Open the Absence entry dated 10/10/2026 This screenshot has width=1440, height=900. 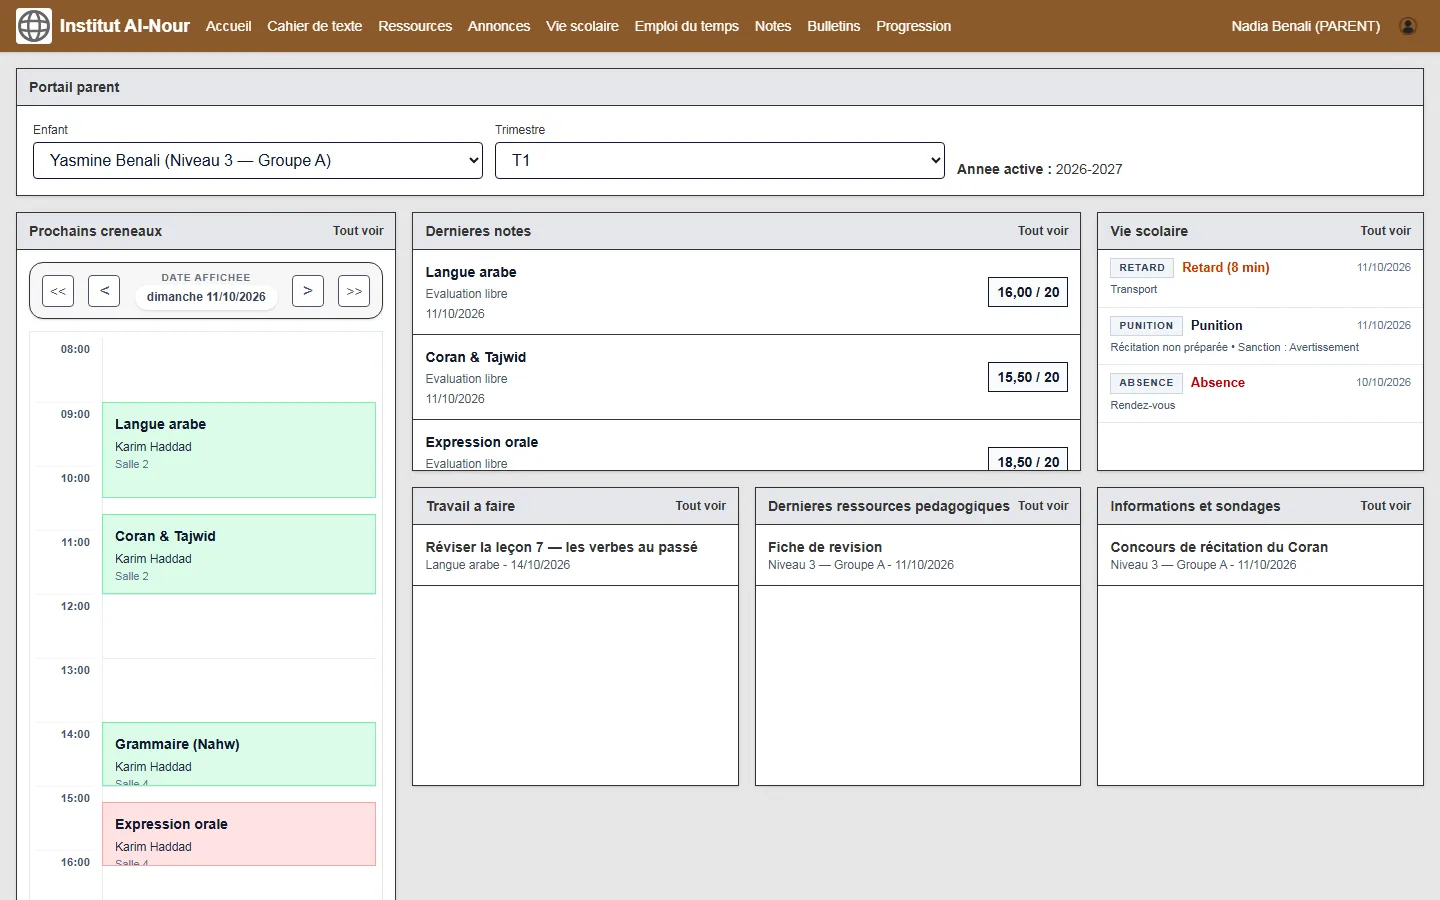pyautogui.click(x=1260, y=394)
